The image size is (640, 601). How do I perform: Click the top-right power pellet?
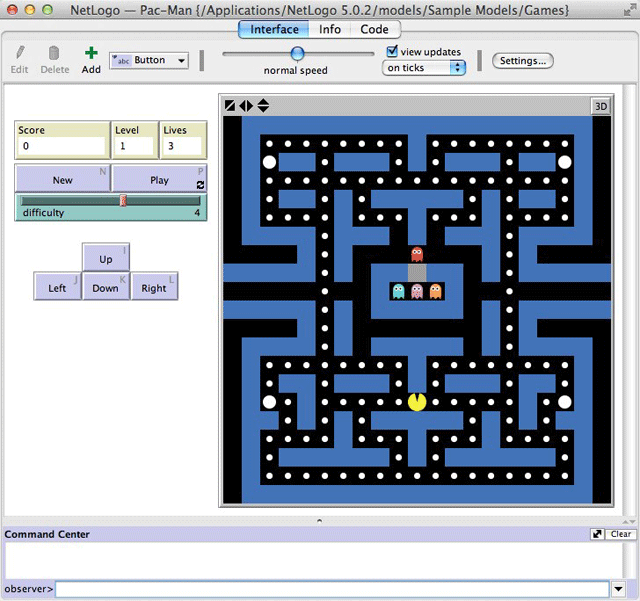pyautogui.click(x=564, y=162)
